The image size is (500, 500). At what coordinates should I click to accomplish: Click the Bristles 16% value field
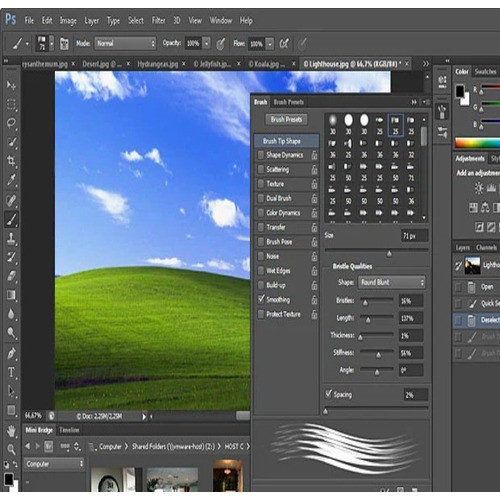[x=411, y=301]
